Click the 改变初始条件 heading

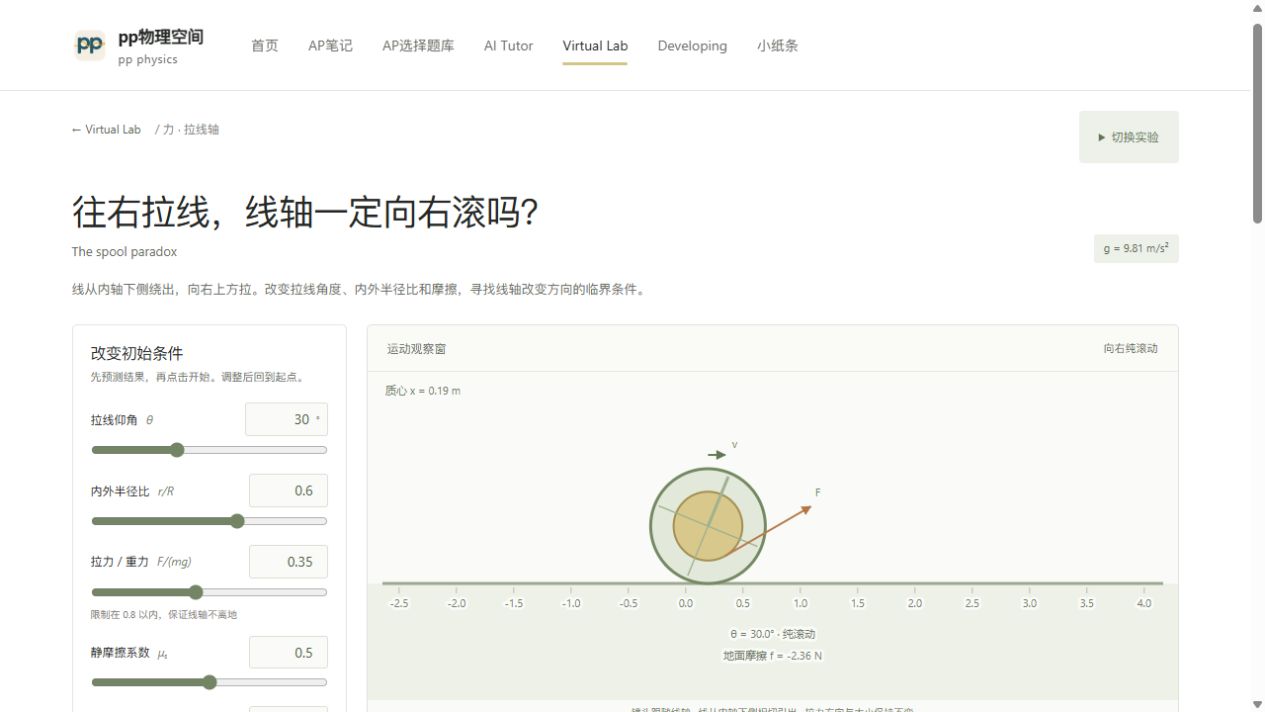point(137,353)
